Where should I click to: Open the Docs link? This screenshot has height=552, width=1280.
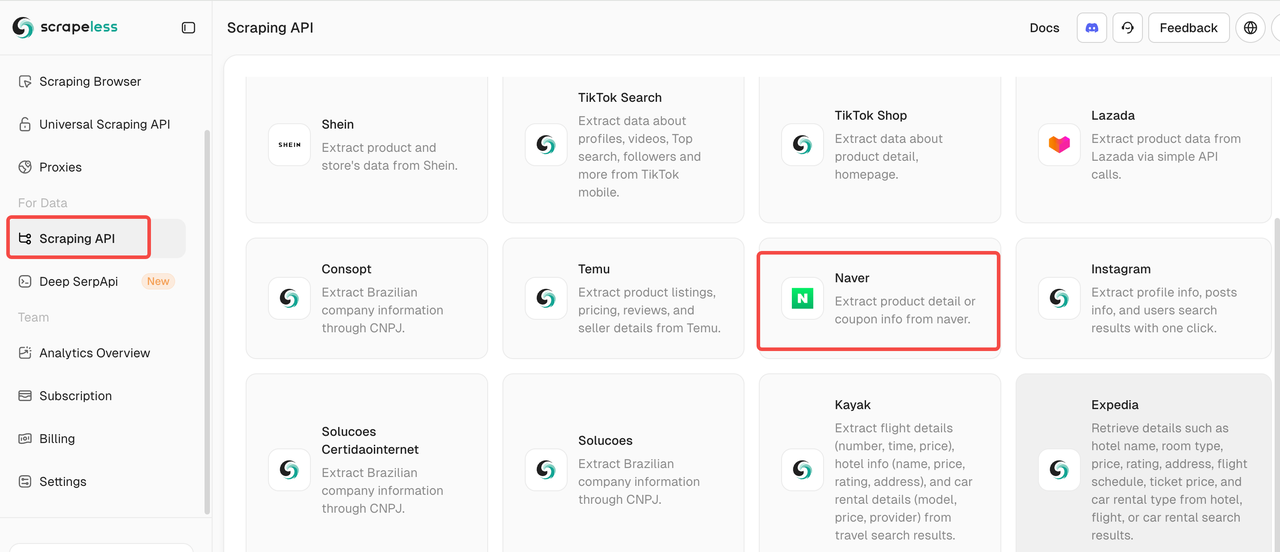(1044, 28)
